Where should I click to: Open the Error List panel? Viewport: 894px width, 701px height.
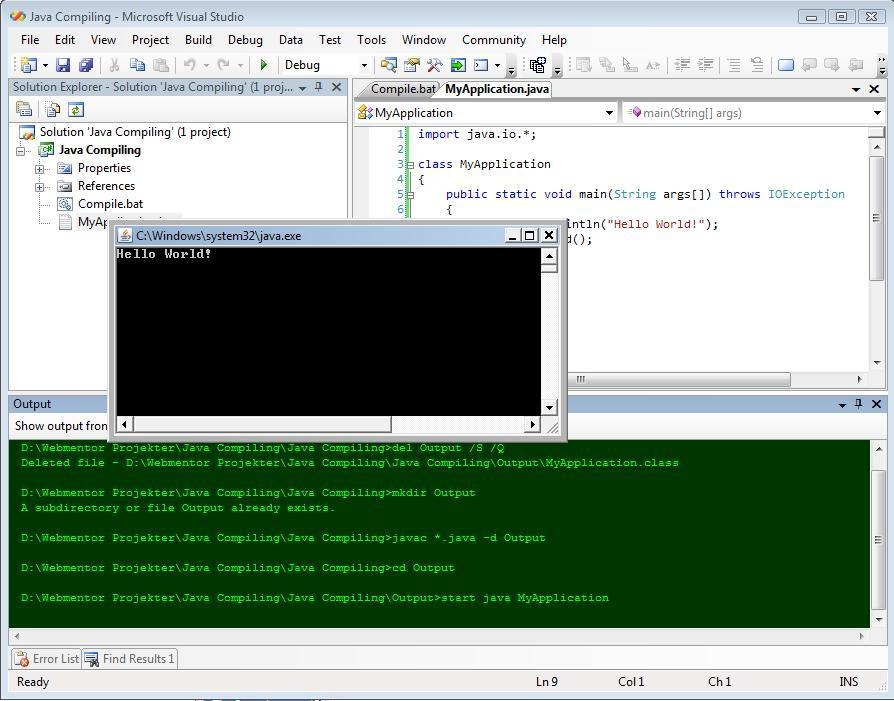point(47,658)
